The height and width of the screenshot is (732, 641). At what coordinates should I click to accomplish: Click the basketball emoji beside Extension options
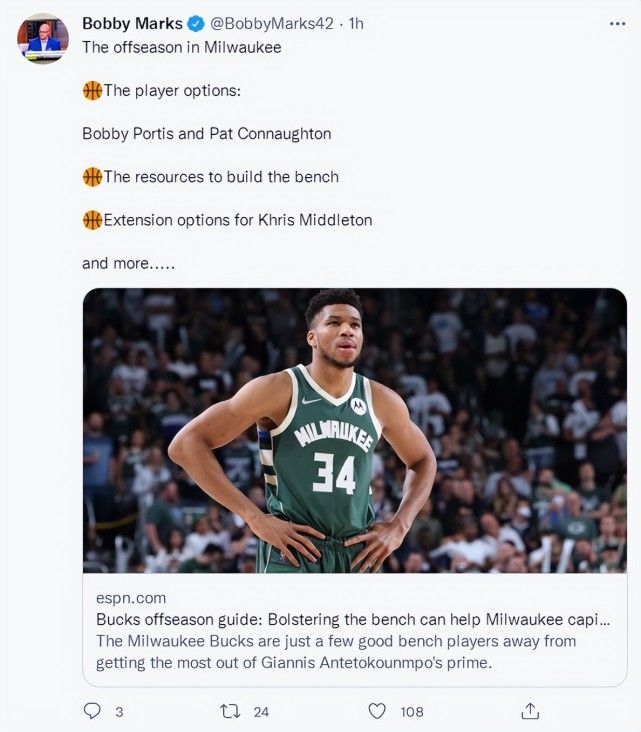coord(93,220)
